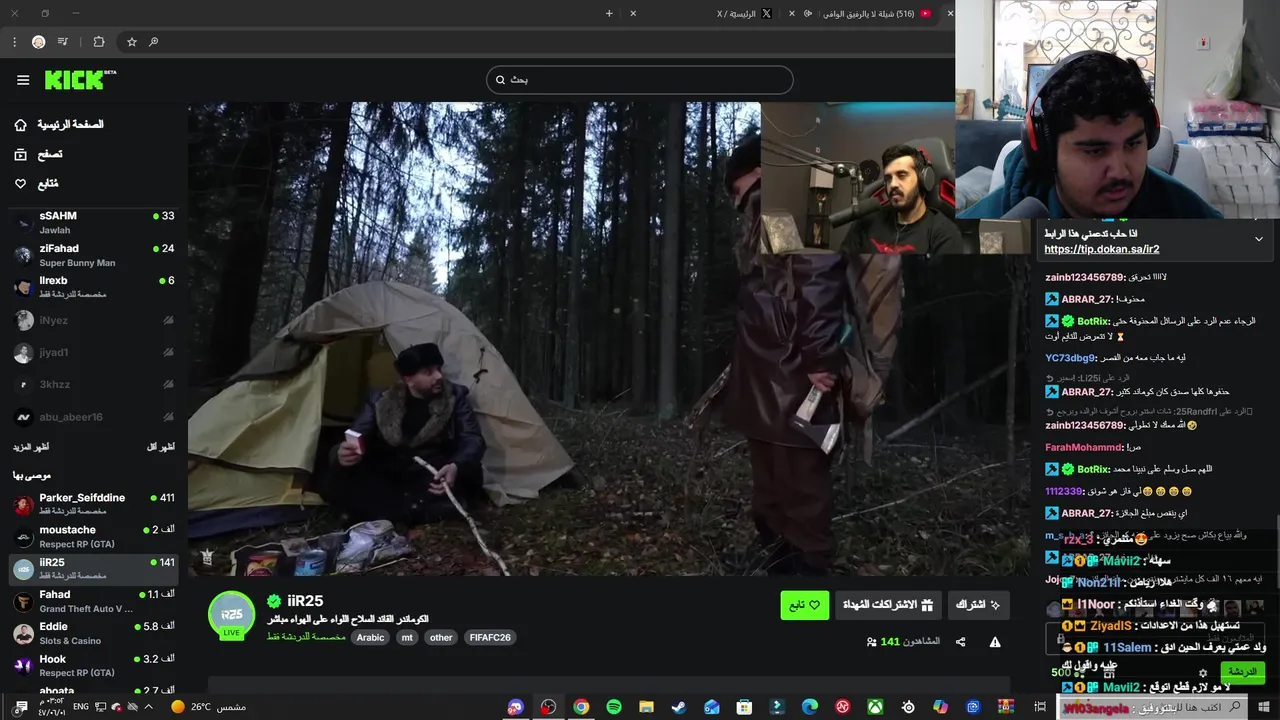Open the weather widget showing 26°C
This screenshot has width=1280, height=720.
[x=208, y=707]
